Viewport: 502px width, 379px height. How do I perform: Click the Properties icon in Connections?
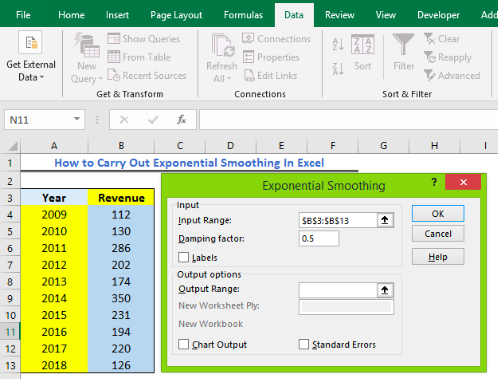(x=248, y=57)
